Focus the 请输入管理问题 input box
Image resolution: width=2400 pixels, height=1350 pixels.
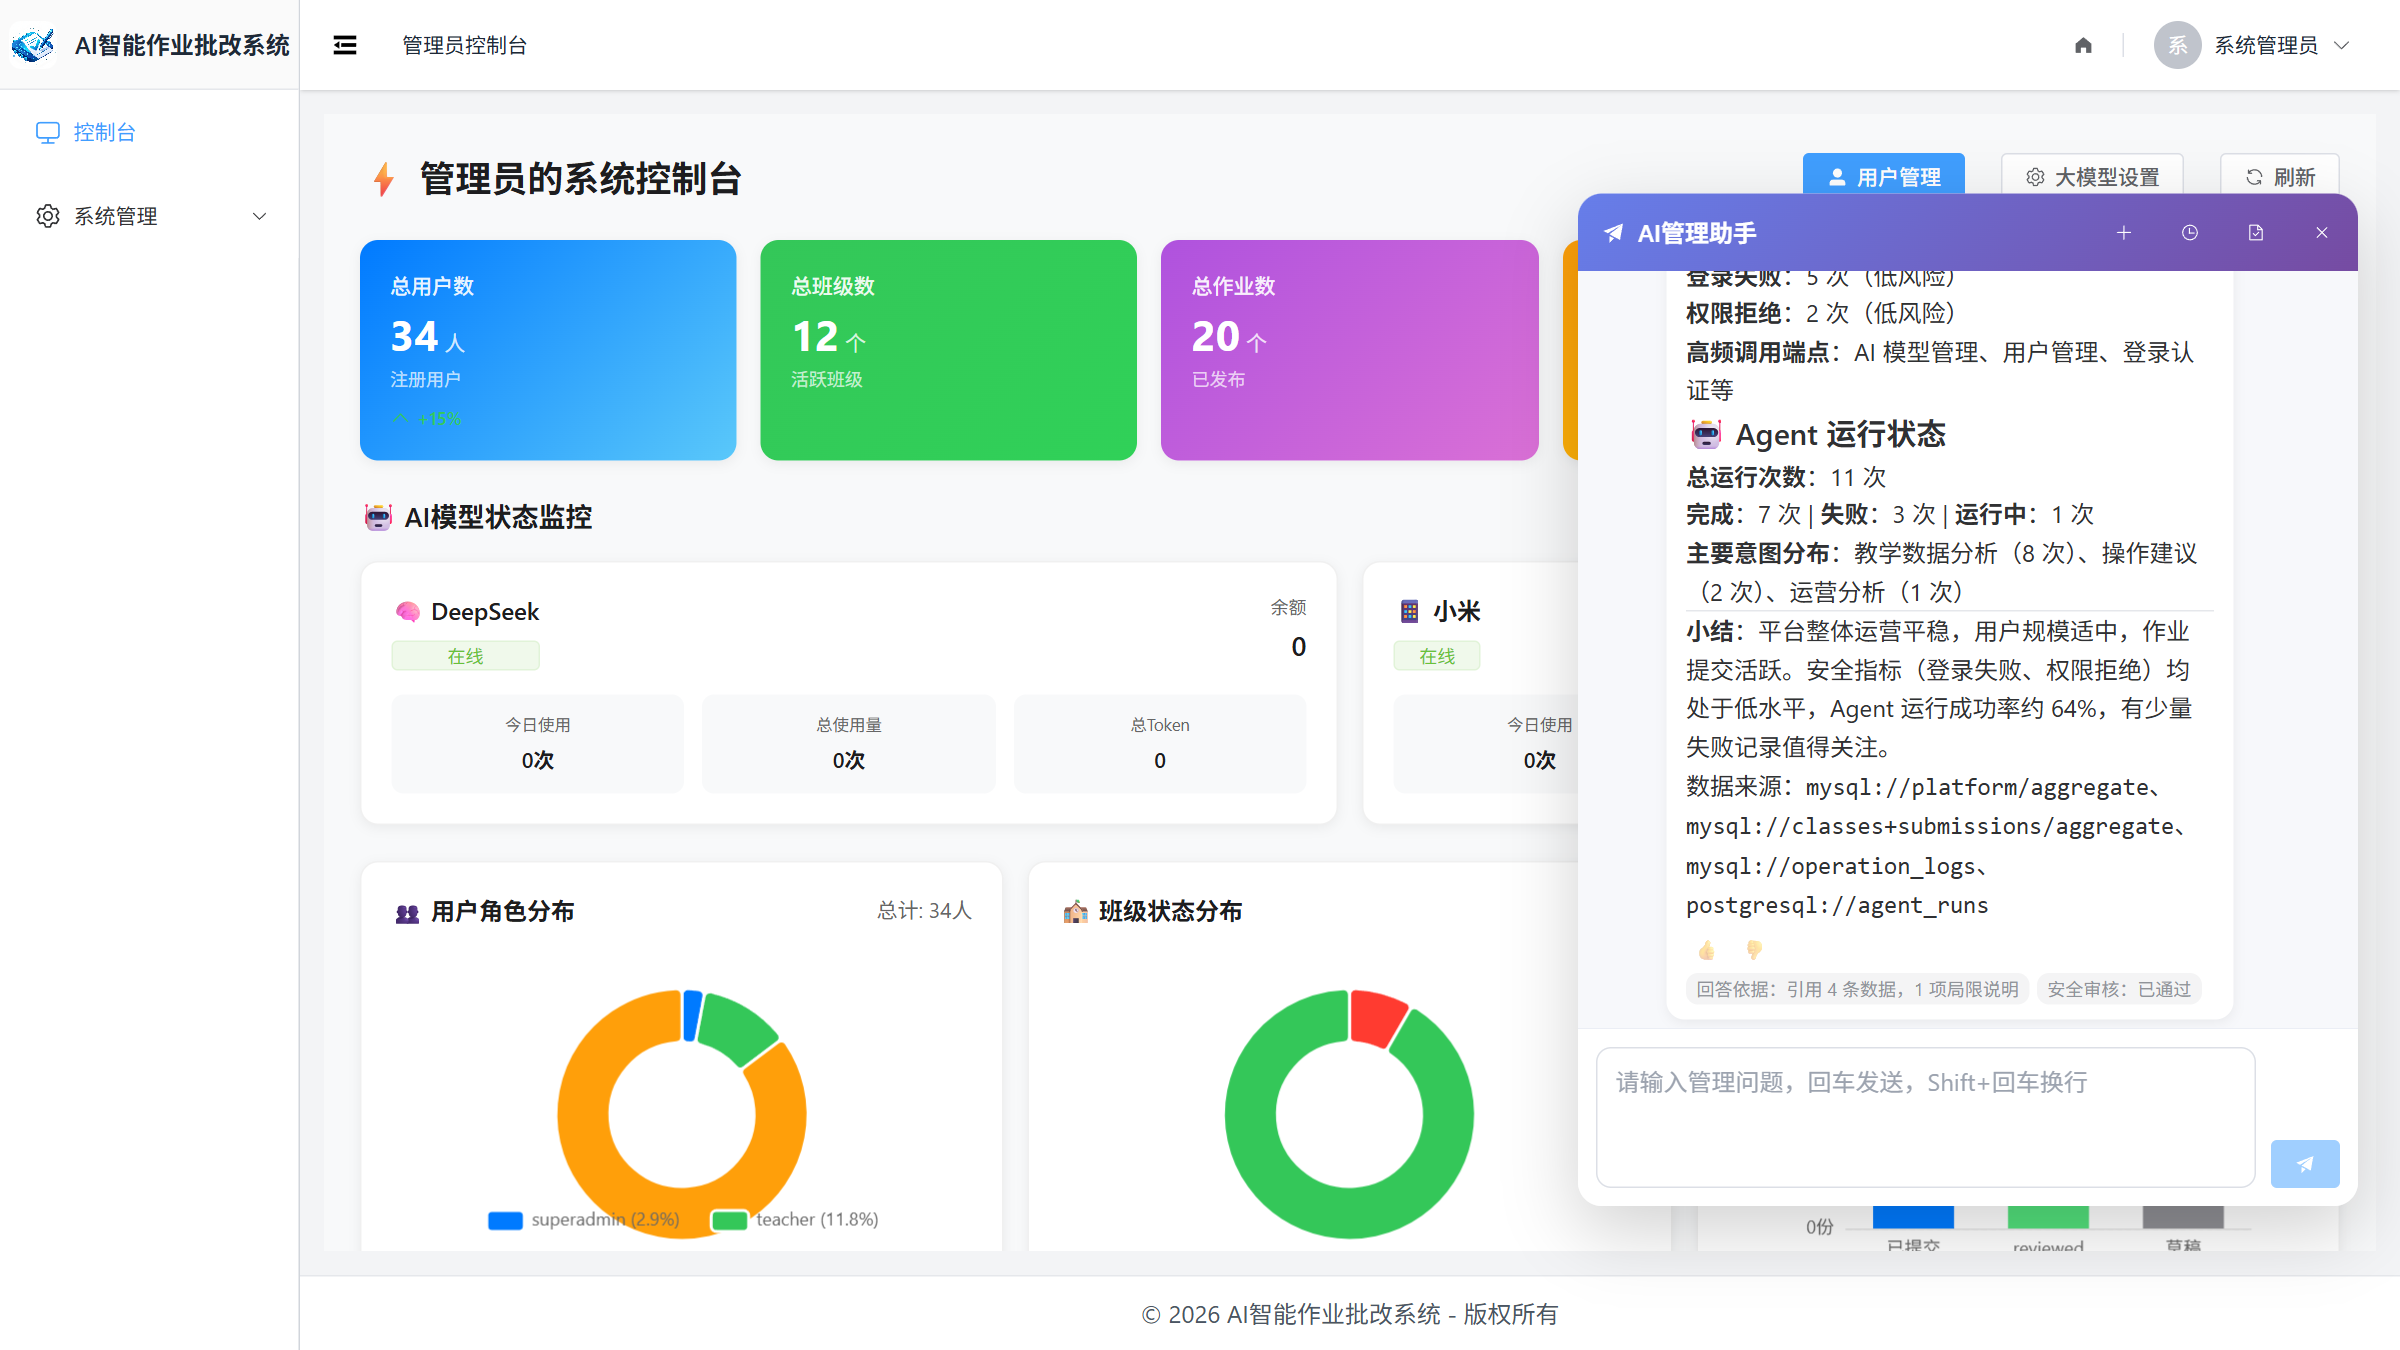(x=1925, y=1117)
